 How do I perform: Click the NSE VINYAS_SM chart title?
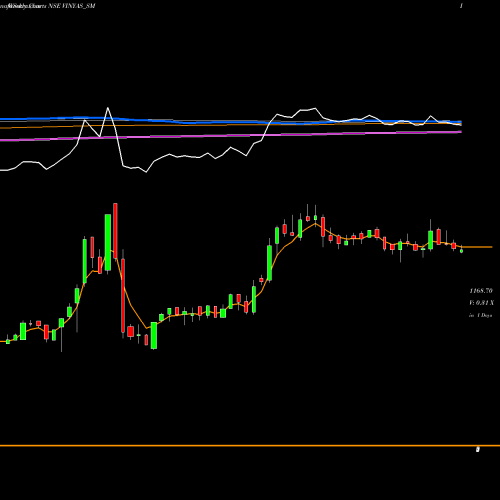(72, 6)
